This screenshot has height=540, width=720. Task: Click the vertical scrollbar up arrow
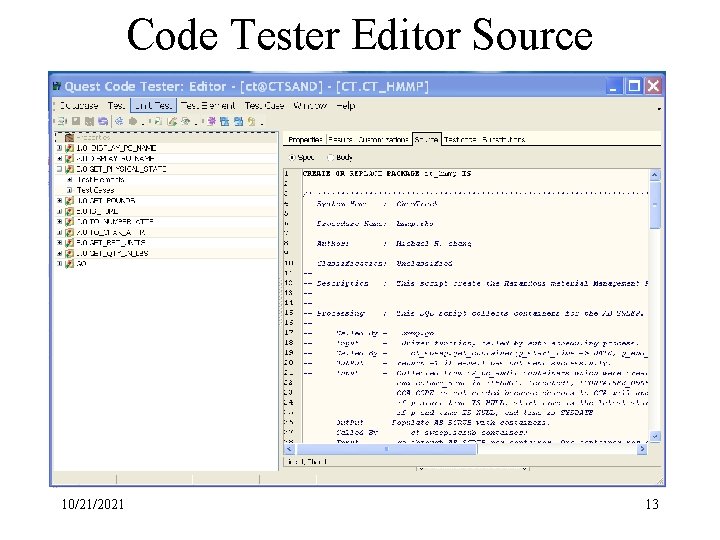(655, 175)
